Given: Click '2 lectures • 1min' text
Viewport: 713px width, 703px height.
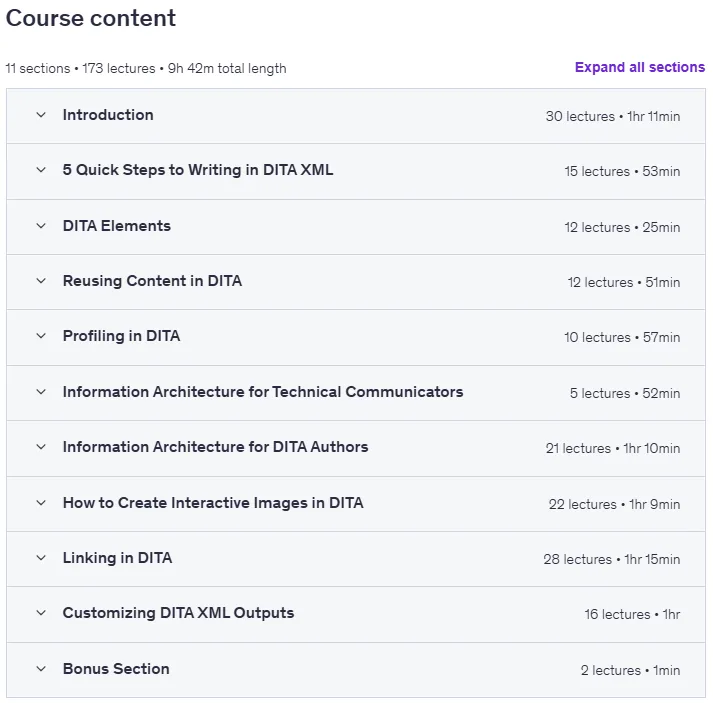Looking at the screenshot, I should coord(630,670).
